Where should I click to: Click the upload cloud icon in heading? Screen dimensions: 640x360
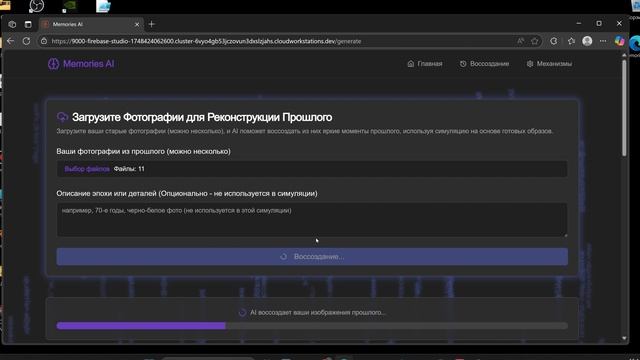click(62, 118)
